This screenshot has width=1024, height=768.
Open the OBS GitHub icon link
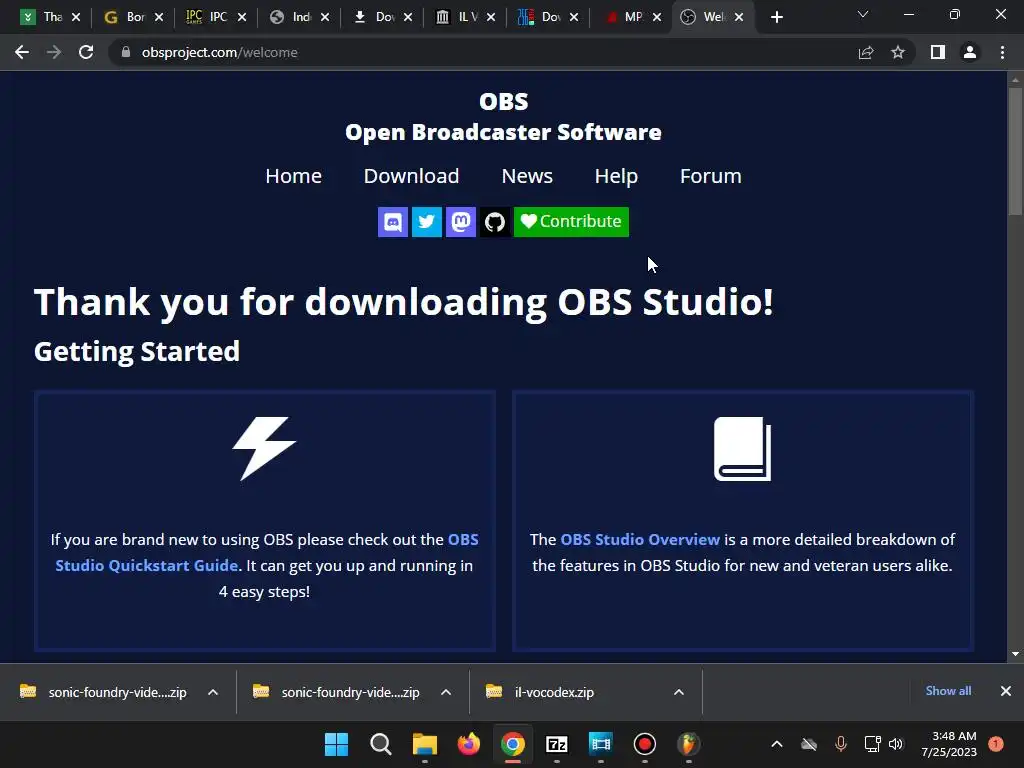[x=494, y=222]
